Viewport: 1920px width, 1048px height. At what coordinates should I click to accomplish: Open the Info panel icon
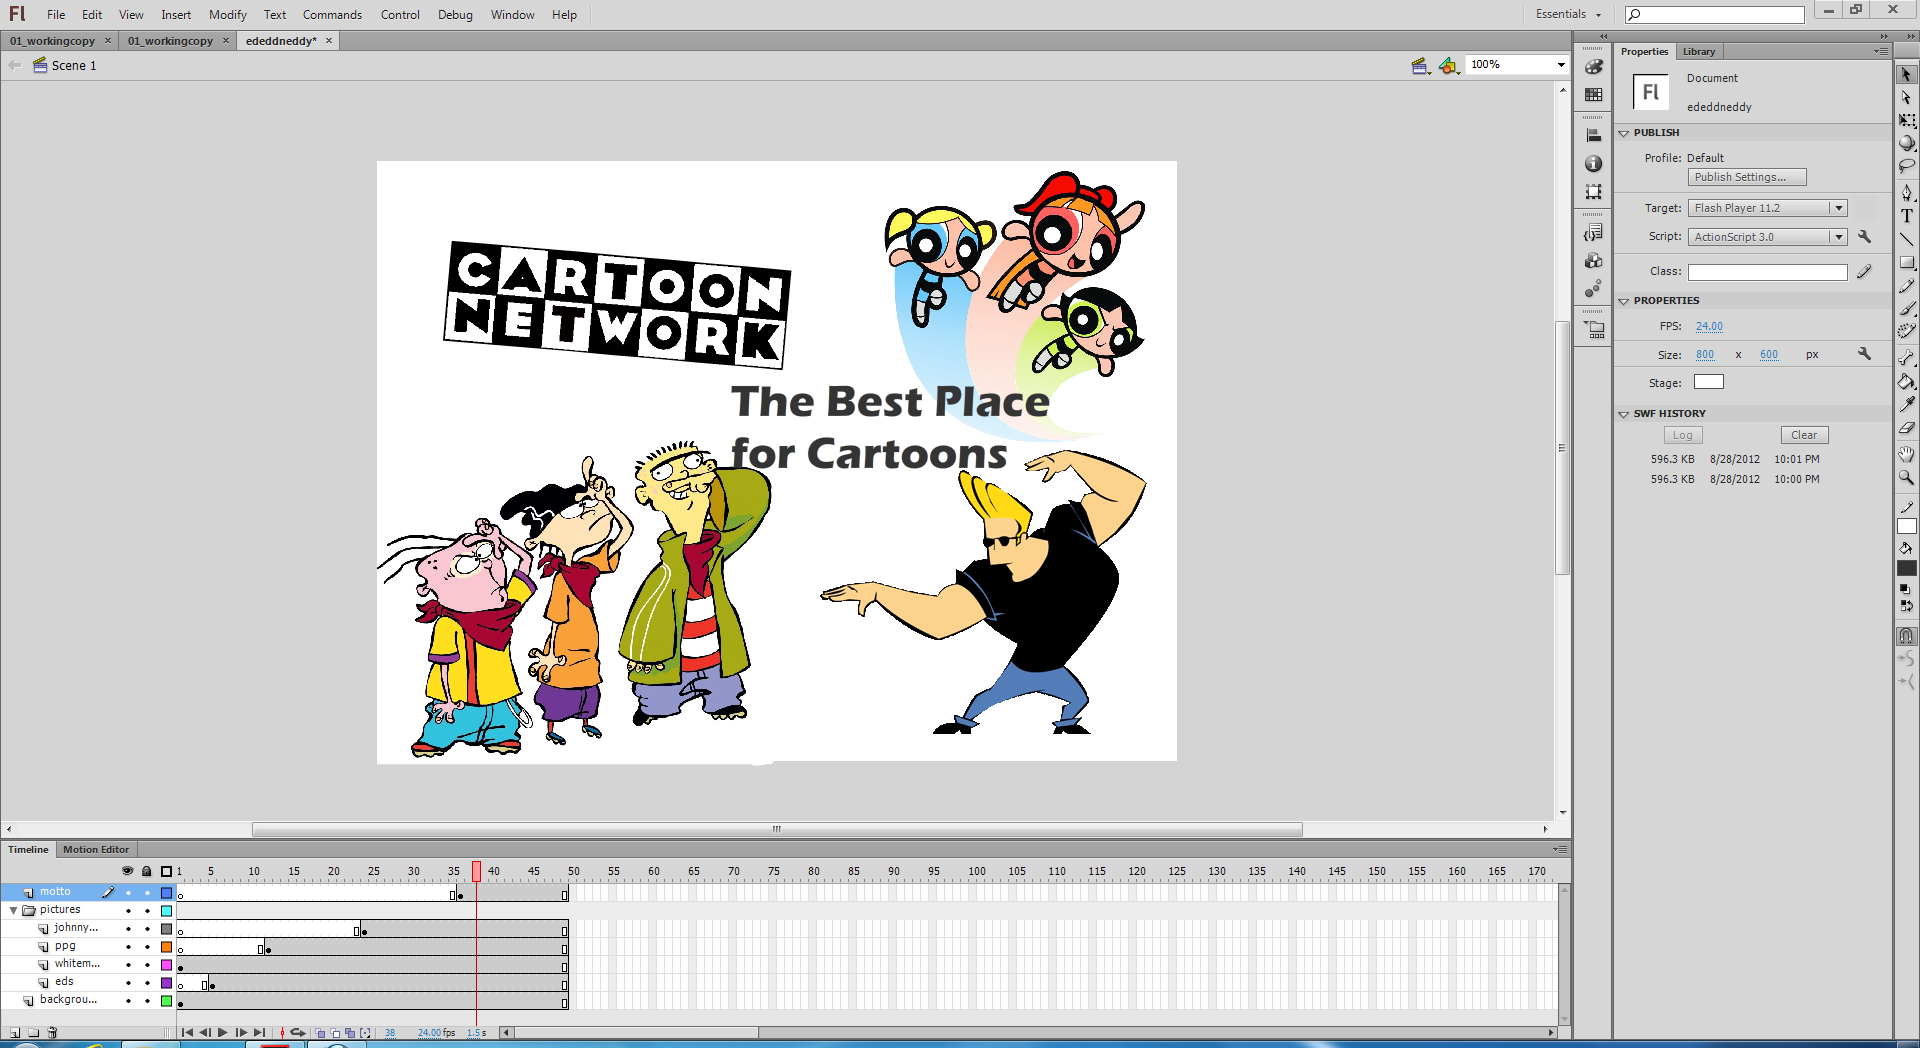tap(1593, 164)
